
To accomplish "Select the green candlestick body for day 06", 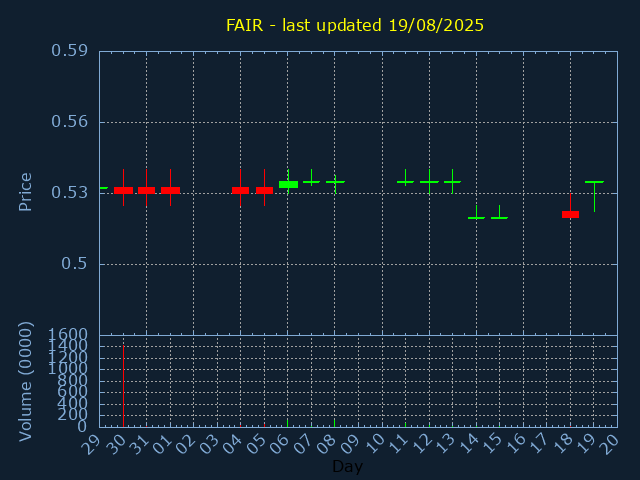I will [x=289, y=184].
